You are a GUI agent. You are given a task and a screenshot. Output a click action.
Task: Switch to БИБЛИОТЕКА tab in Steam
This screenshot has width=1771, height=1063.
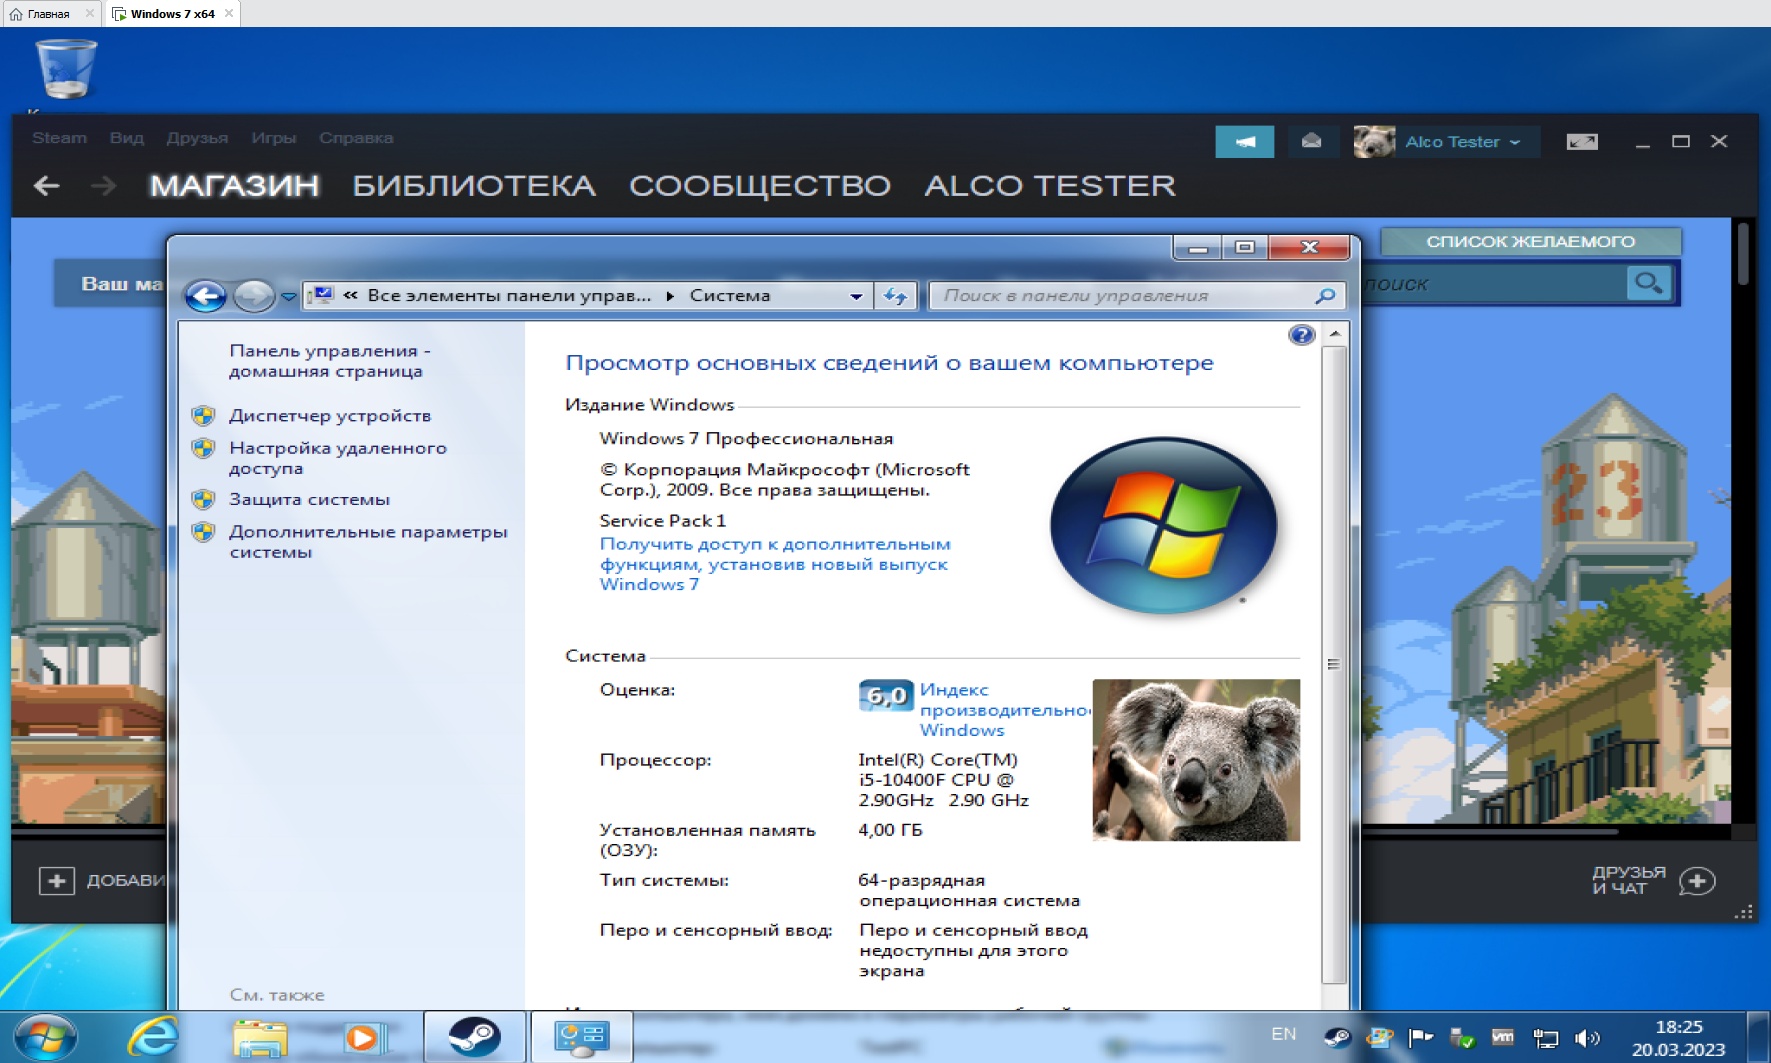pyautogui.click(x=474, y=186)
